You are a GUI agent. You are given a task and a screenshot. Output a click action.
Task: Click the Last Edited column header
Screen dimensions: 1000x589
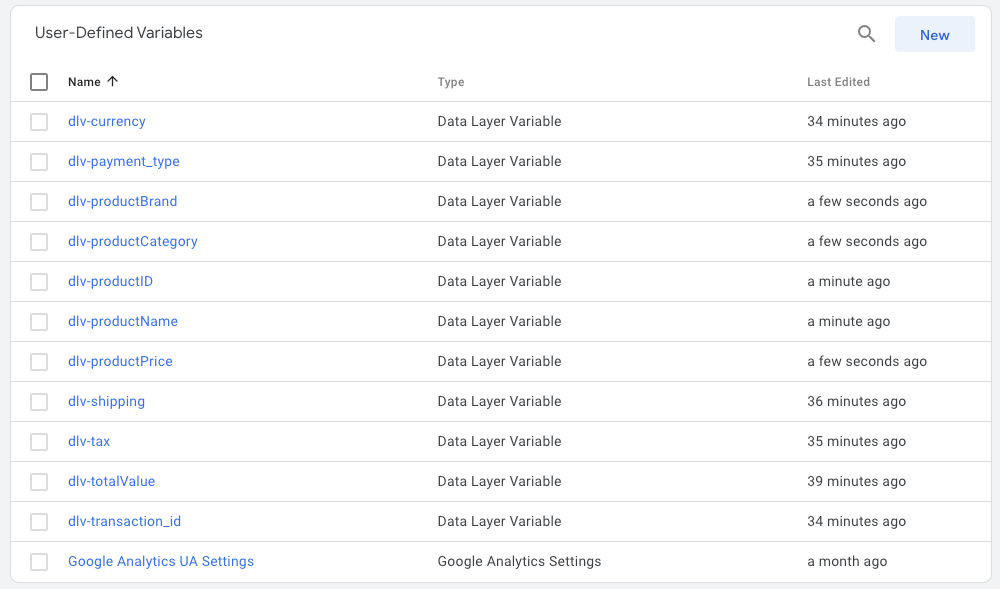click(838, 81)
